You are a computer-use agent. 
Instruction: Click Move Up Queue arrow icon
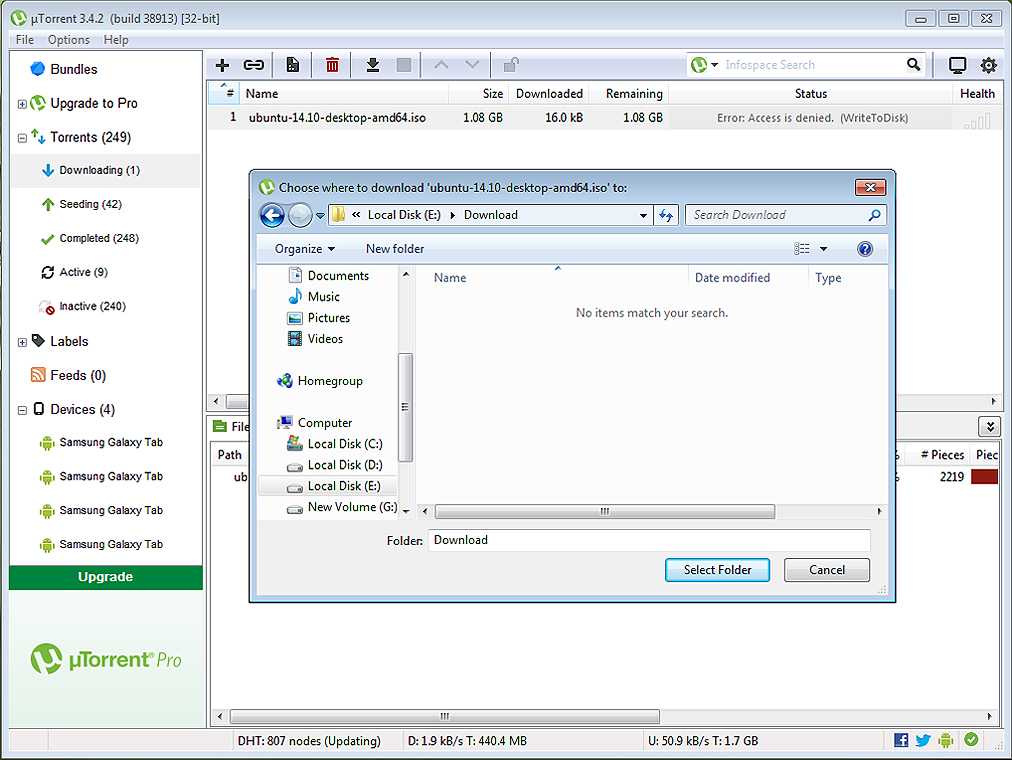(x=441, y=65)
